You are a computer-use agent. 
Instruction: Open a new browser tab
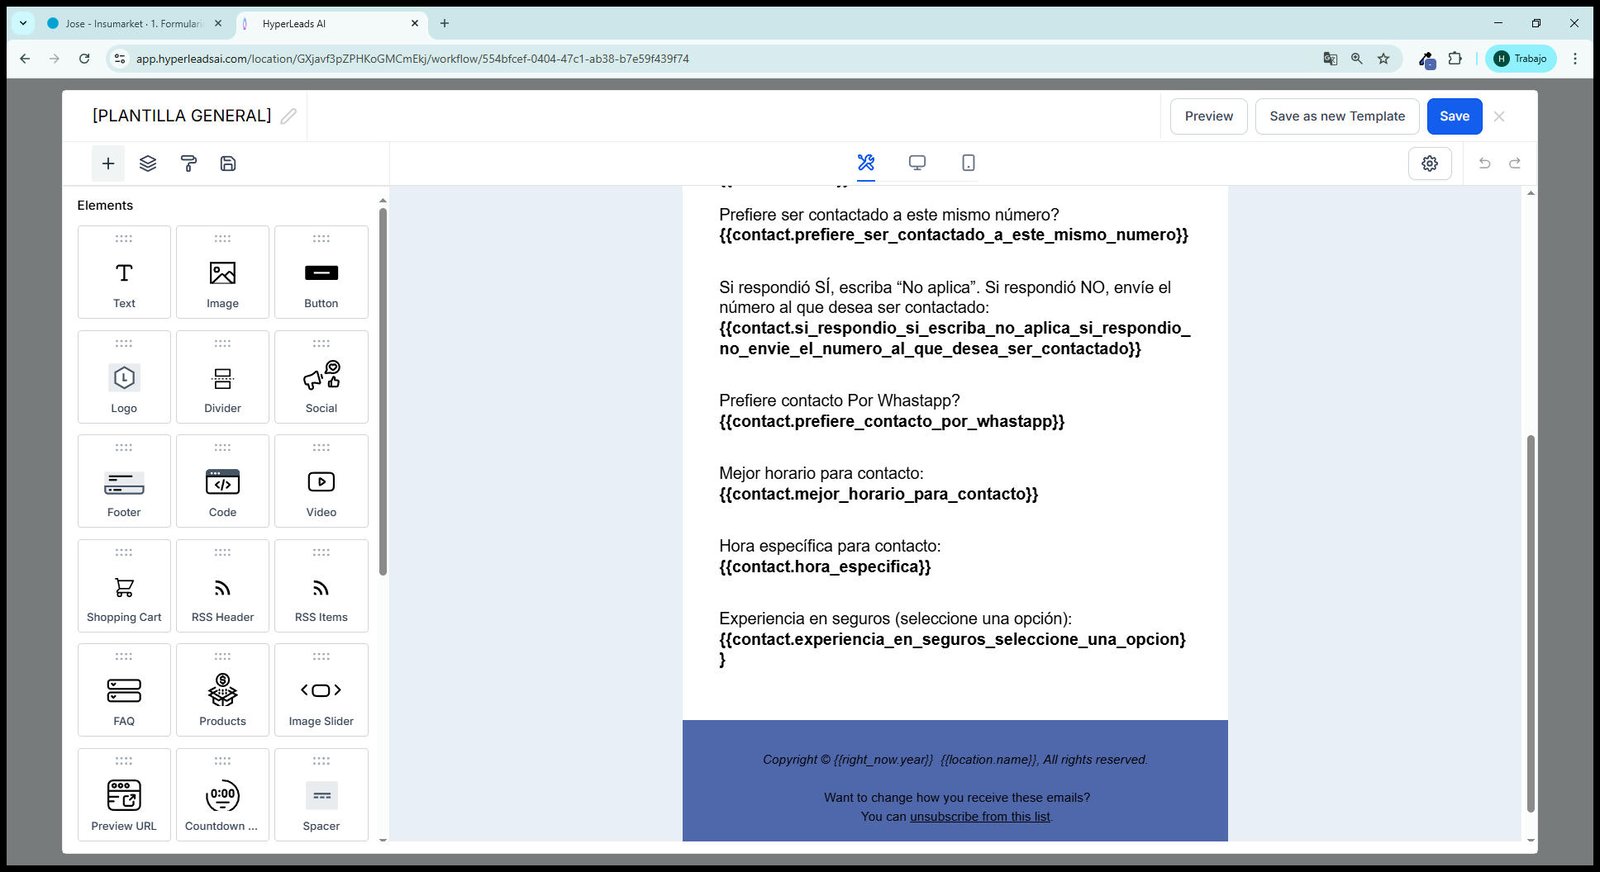coord(445,23)
